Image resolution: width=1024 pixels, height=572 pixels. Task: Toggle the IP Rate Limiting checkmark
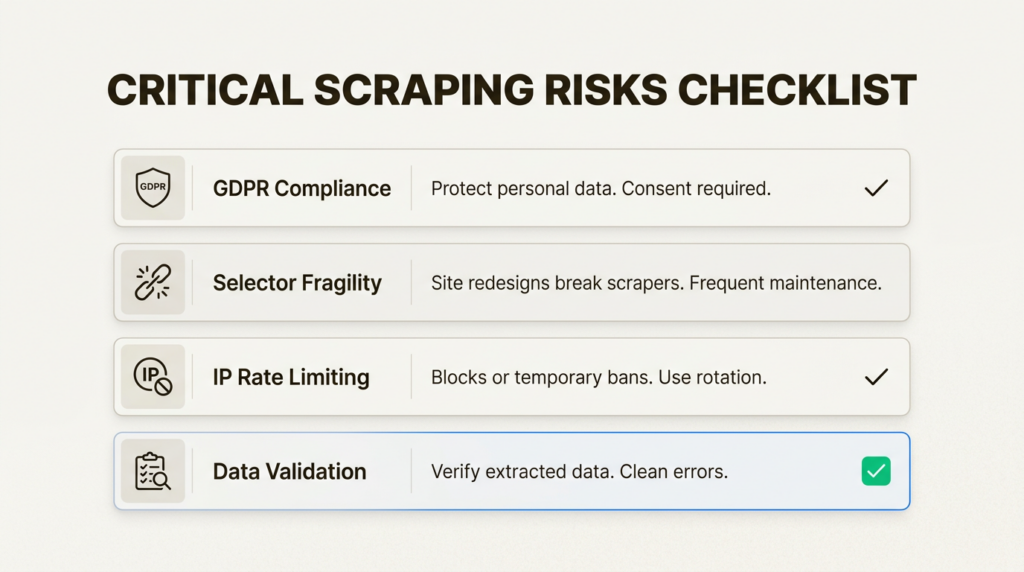pyautogui.click(x=876, y=377)
